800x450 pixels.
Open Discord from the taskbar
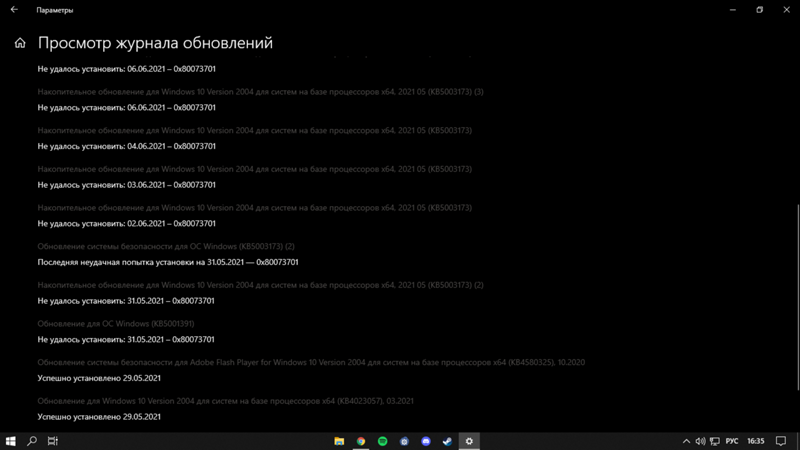426,441
